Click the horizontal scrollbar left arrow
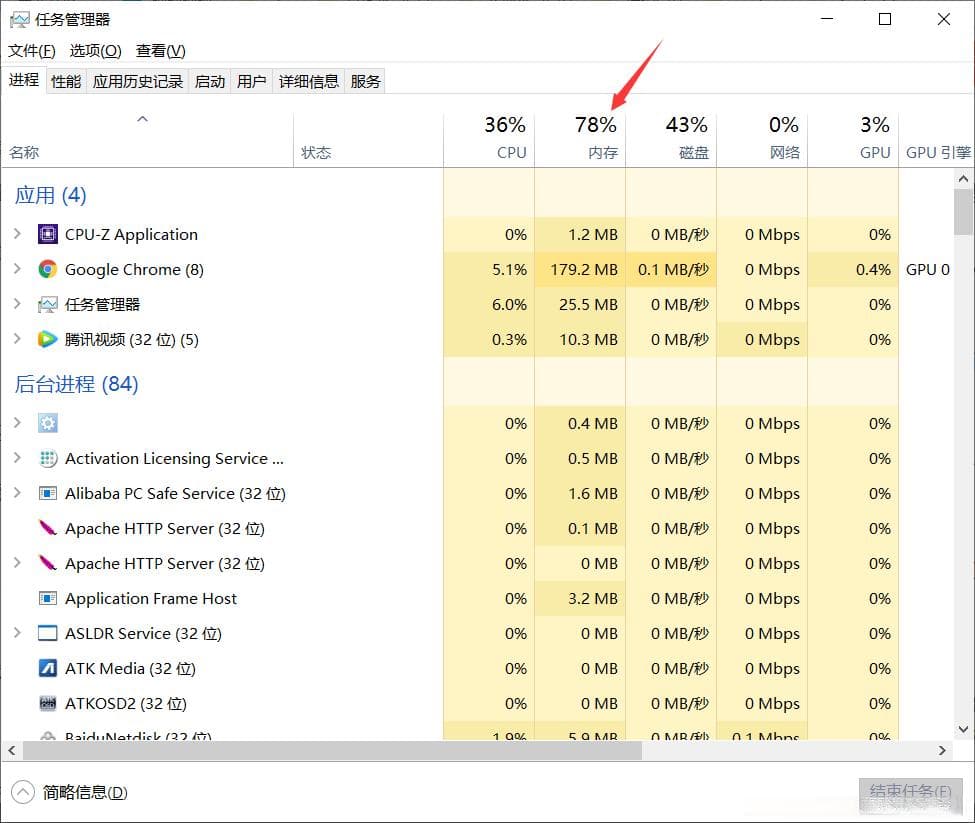 pyautogui.click(x=12, y=751)
